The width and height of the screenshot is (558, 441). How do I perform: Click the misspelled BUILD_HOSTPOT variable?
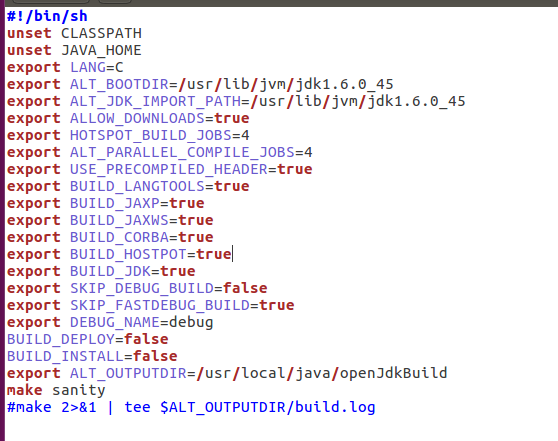(128, 254)
